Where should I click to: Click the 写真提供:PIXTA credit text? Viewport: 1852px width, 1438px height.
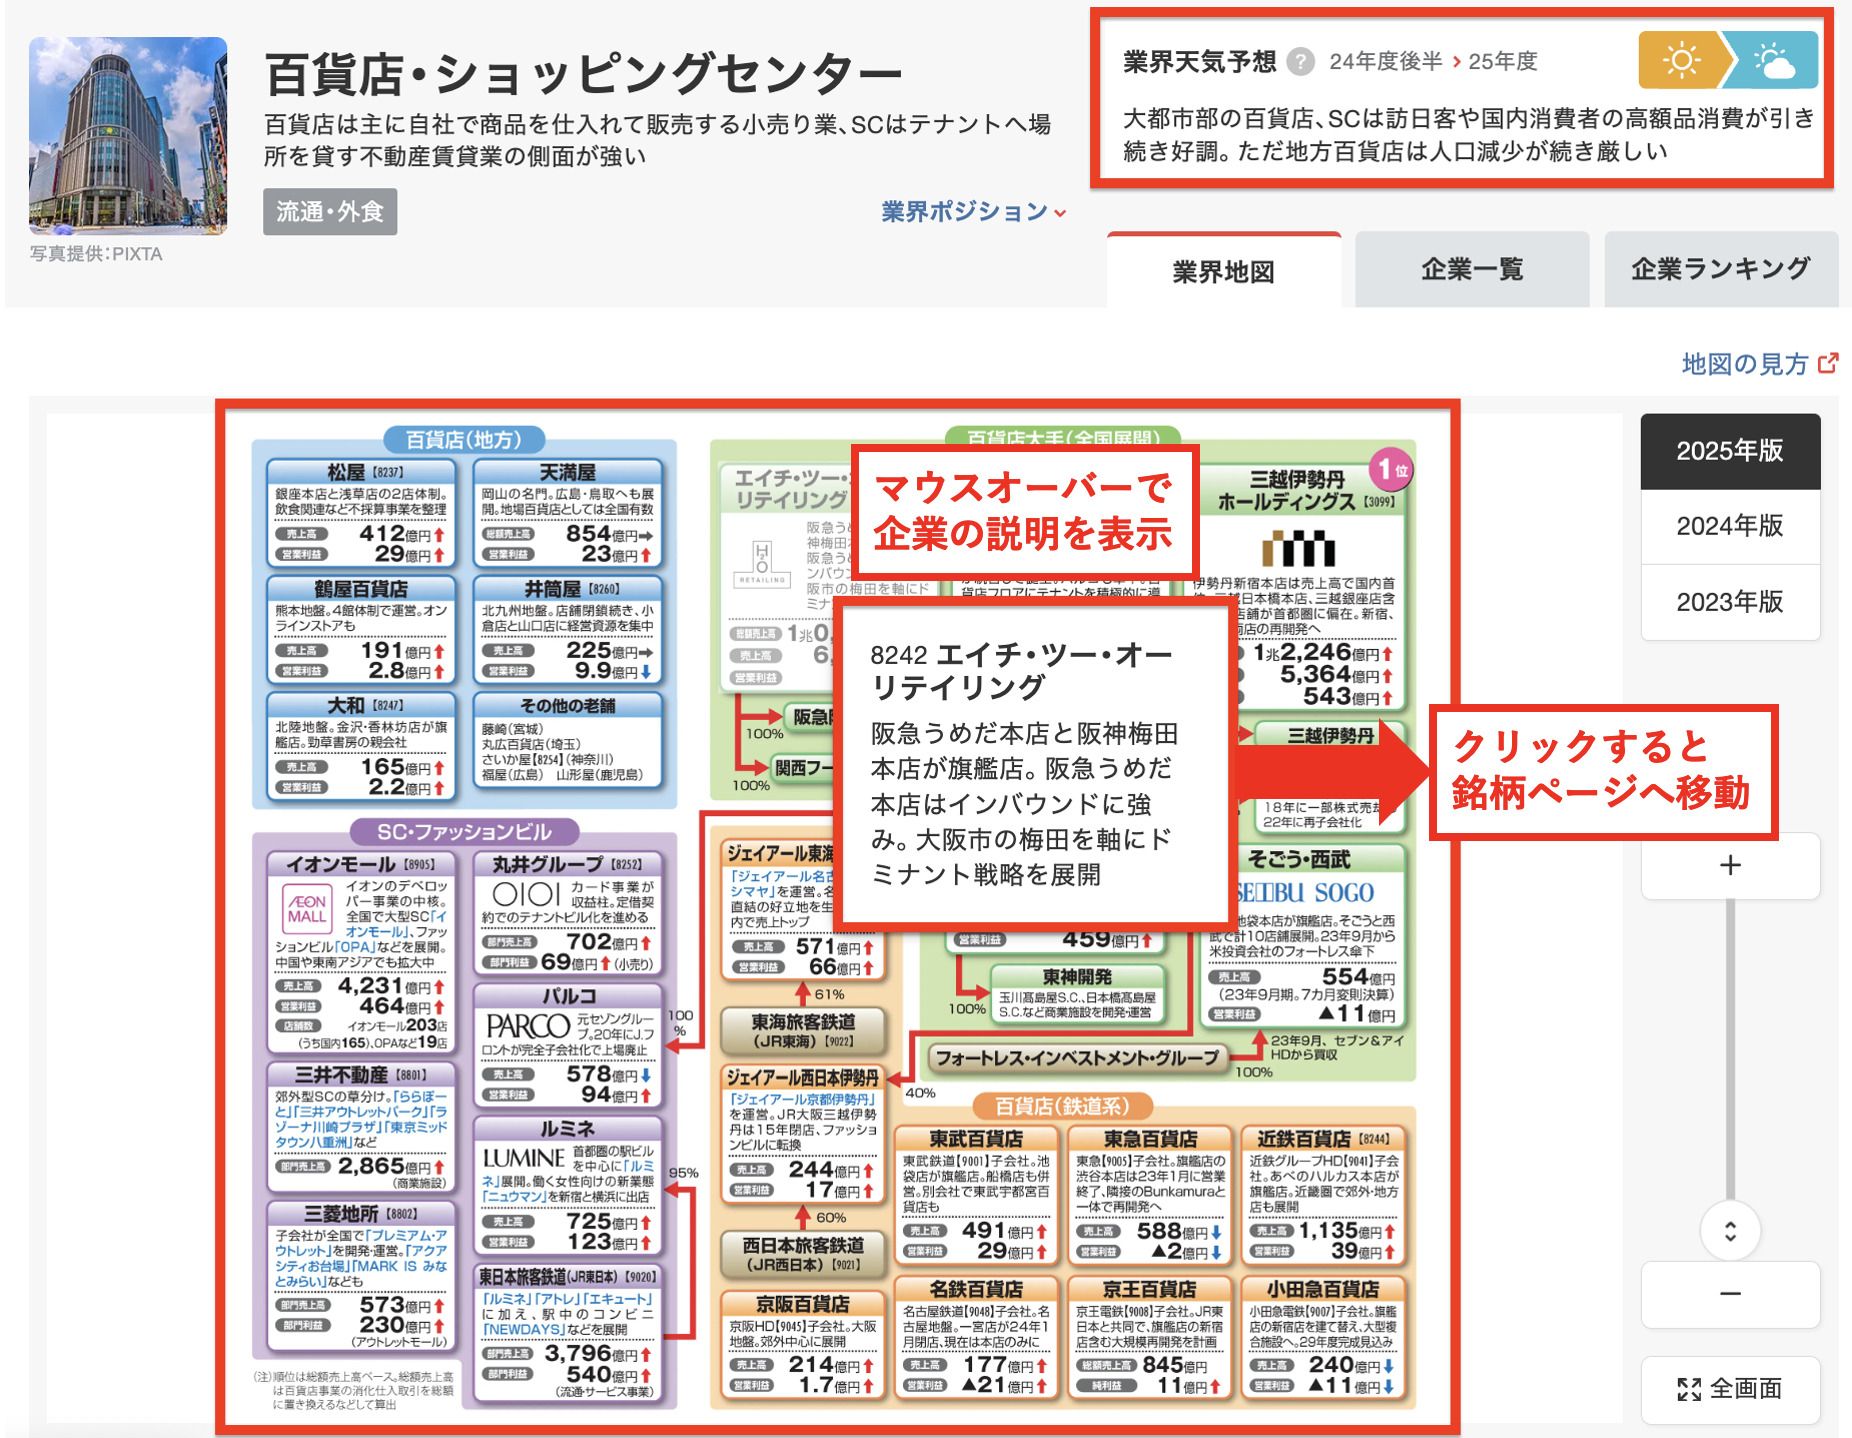96,254
